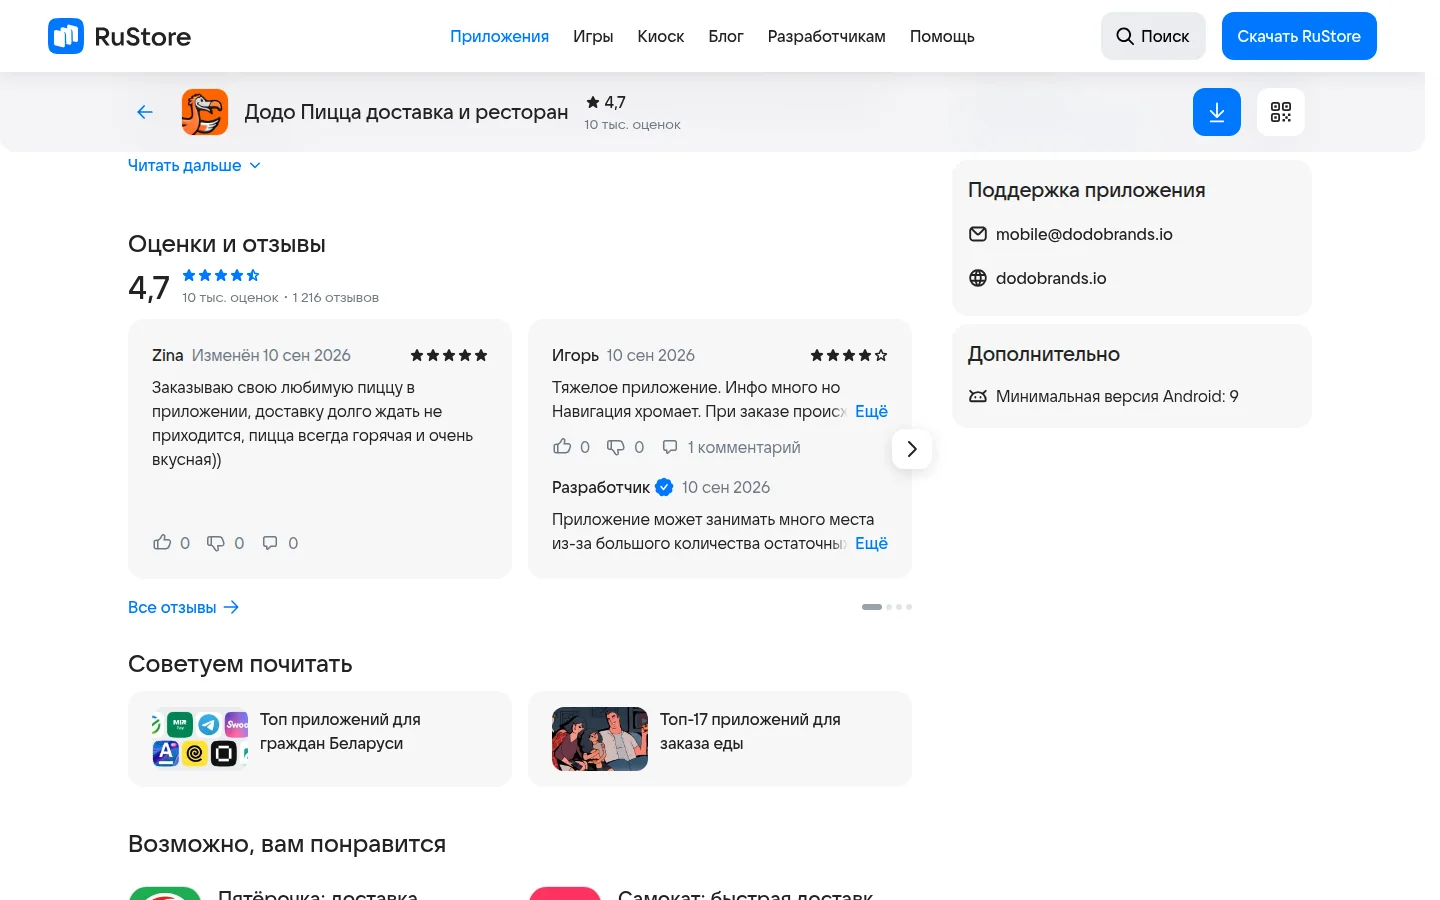Show QR code with the QR icon button
This screenshot has width=1440, height=900.
(1281, 112)
